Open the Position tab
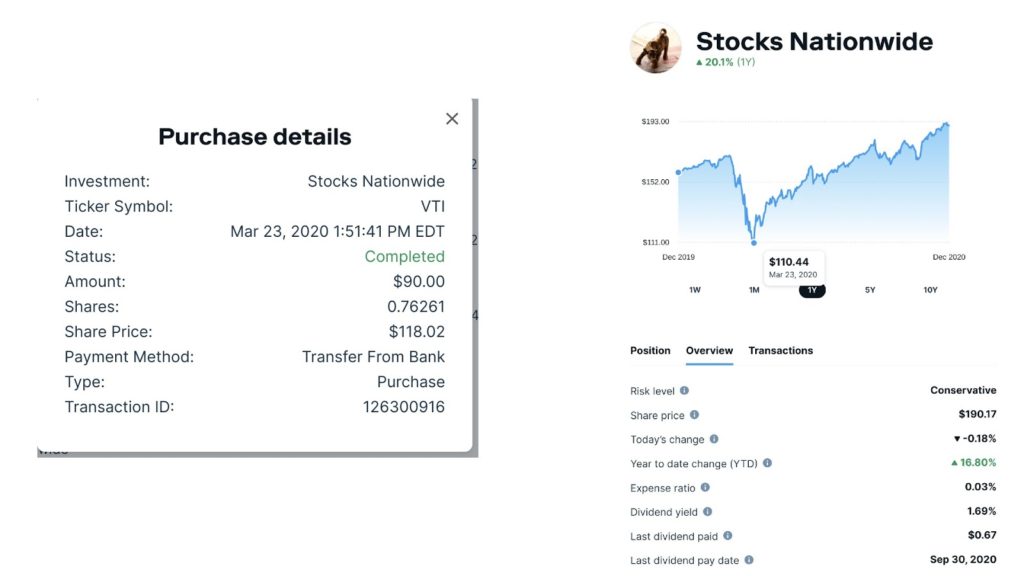Image resolution: width=1024 pixels, height=576 pixels. coord(650,351)
